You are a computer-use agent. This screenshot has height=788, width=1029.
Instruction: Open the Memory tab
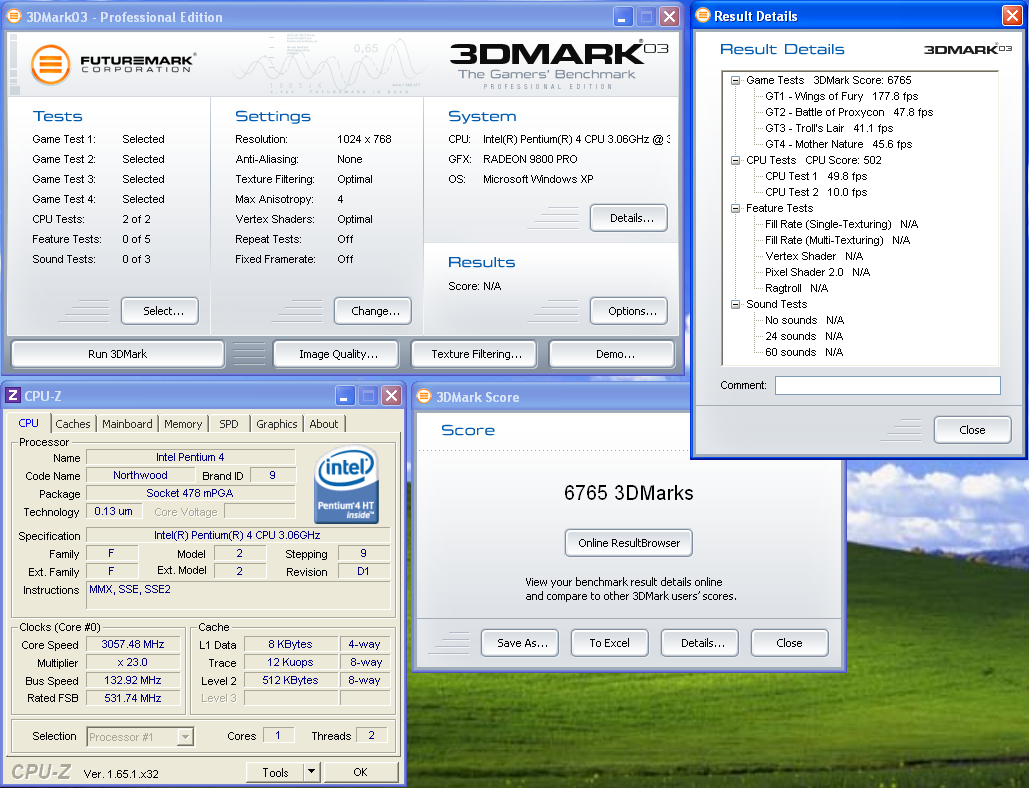click(183, 424)
